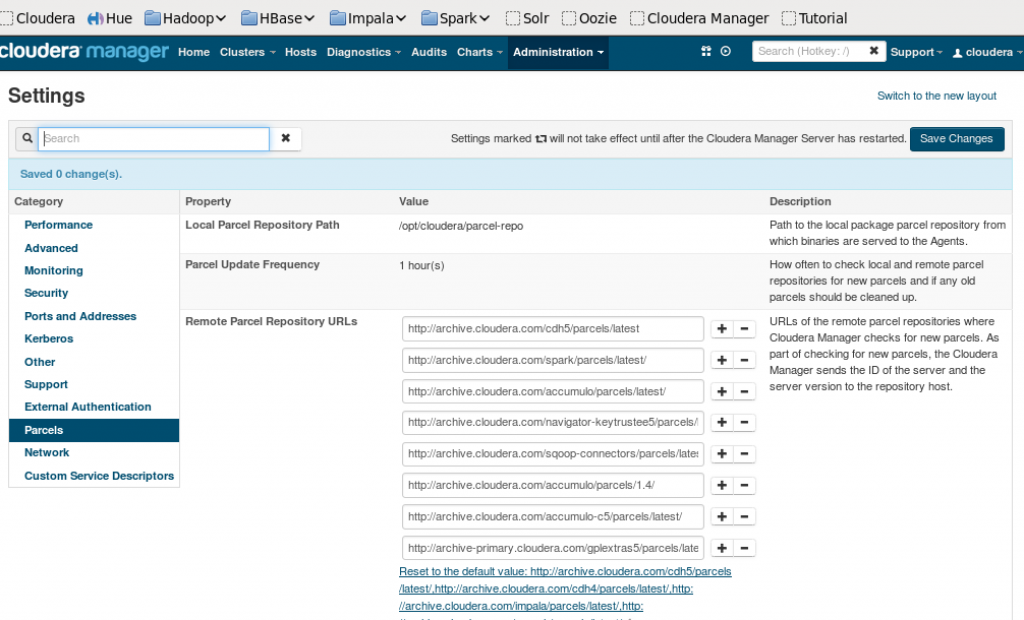Viewport: 1024px width, 620px height.
Task: Open the Administration menu
Action: pyautogui.click(x=558, y=52)
